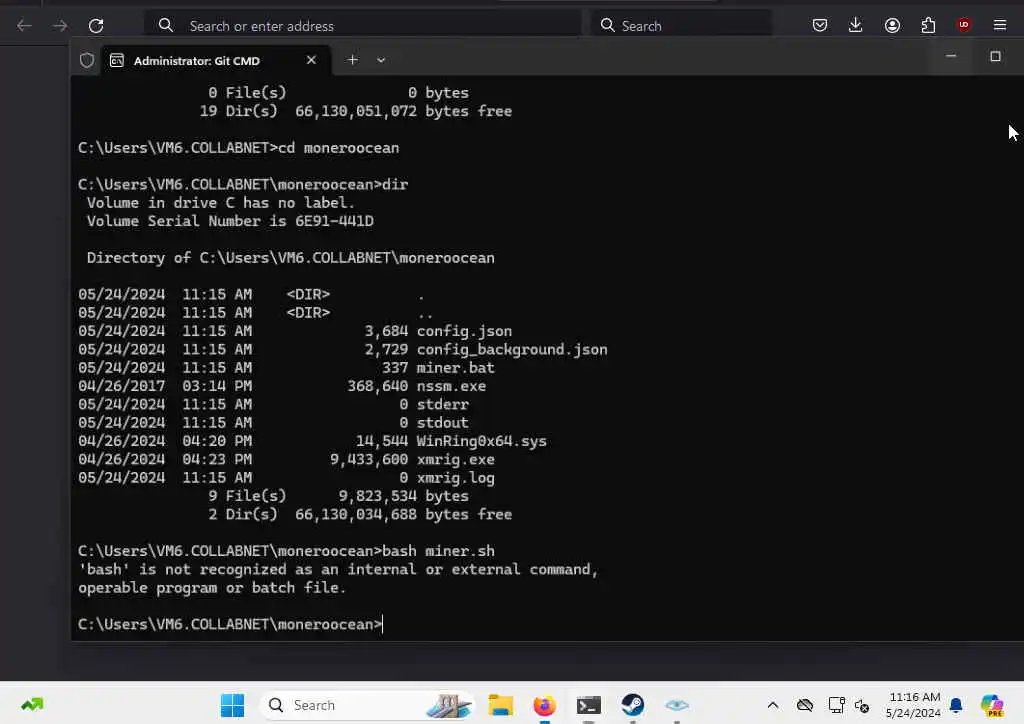The width and height of the screenshot is (1024, 724).
Task: Open Firefox from the taskbar
Action: pyautogui.click(x=544, y=705)
